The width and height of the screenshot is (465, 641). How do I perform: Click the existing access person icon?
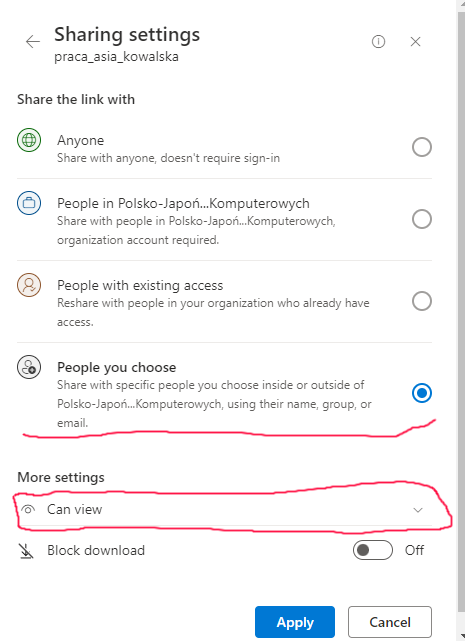click(29, 285)
